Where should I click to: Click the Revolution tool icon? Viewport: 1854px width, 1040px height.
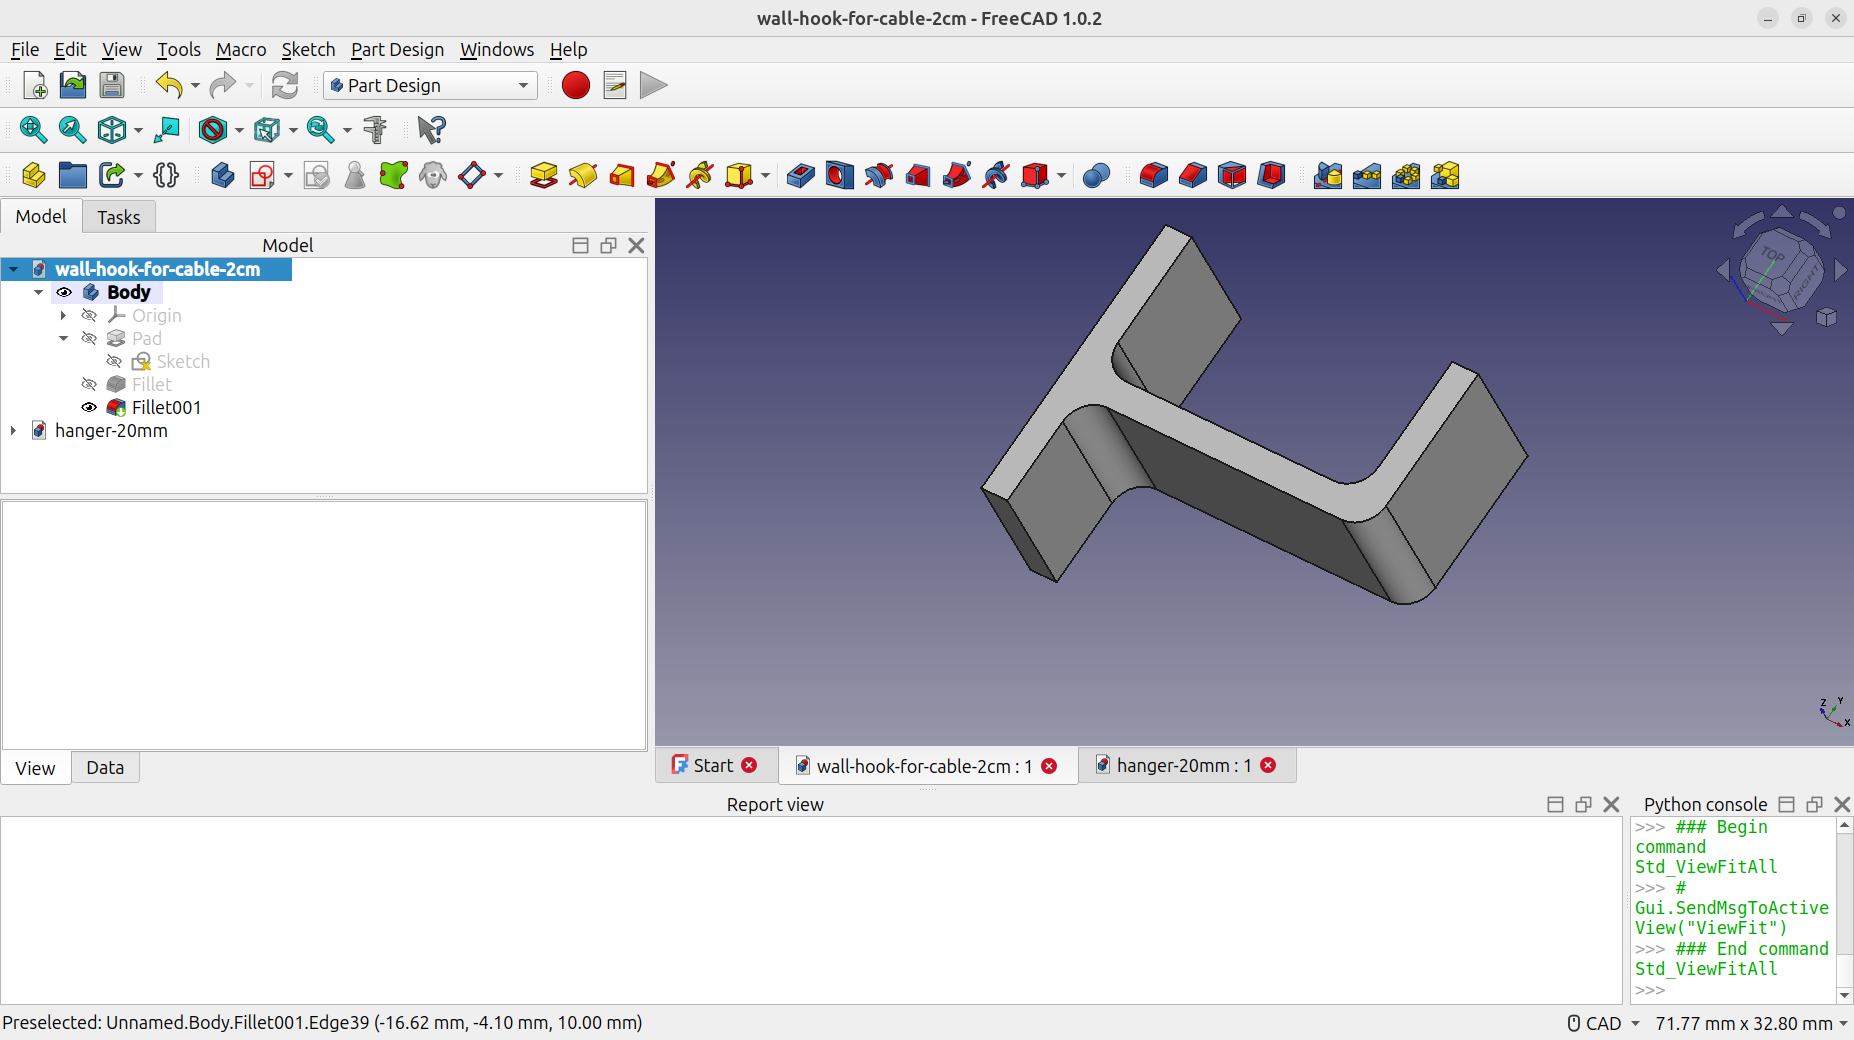coord(583,176)
